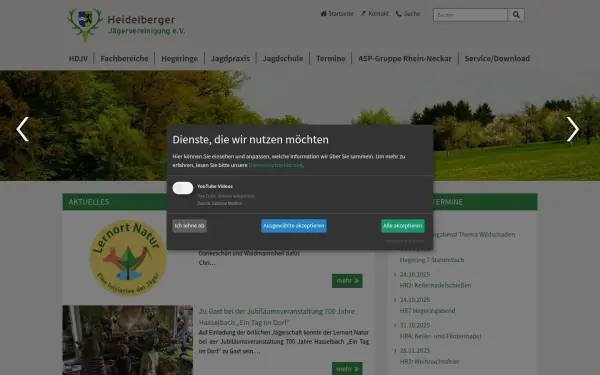Open the Hasselbach 700 Jahre article title
600x375 pixels.
tap(277, 317)
